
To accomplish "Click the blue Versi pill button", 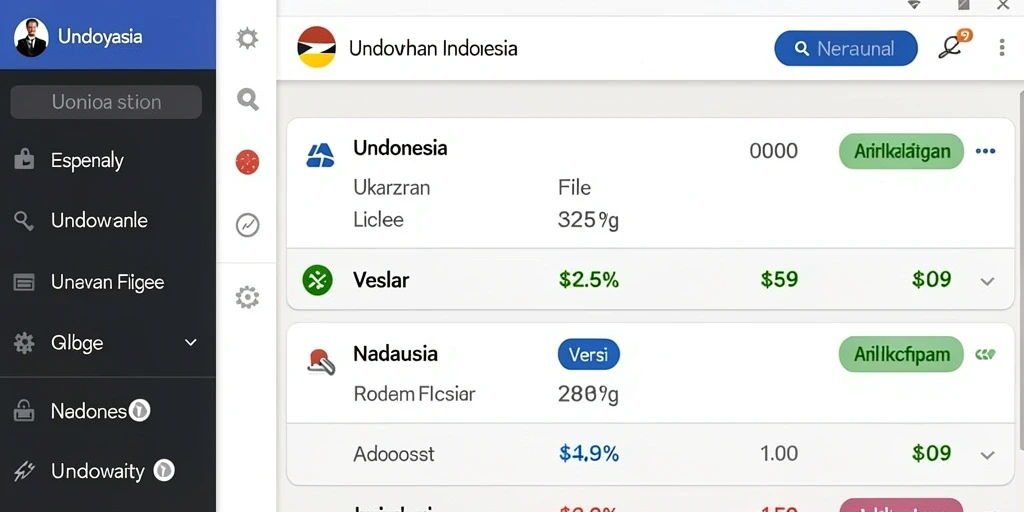I will pos(588,355).
